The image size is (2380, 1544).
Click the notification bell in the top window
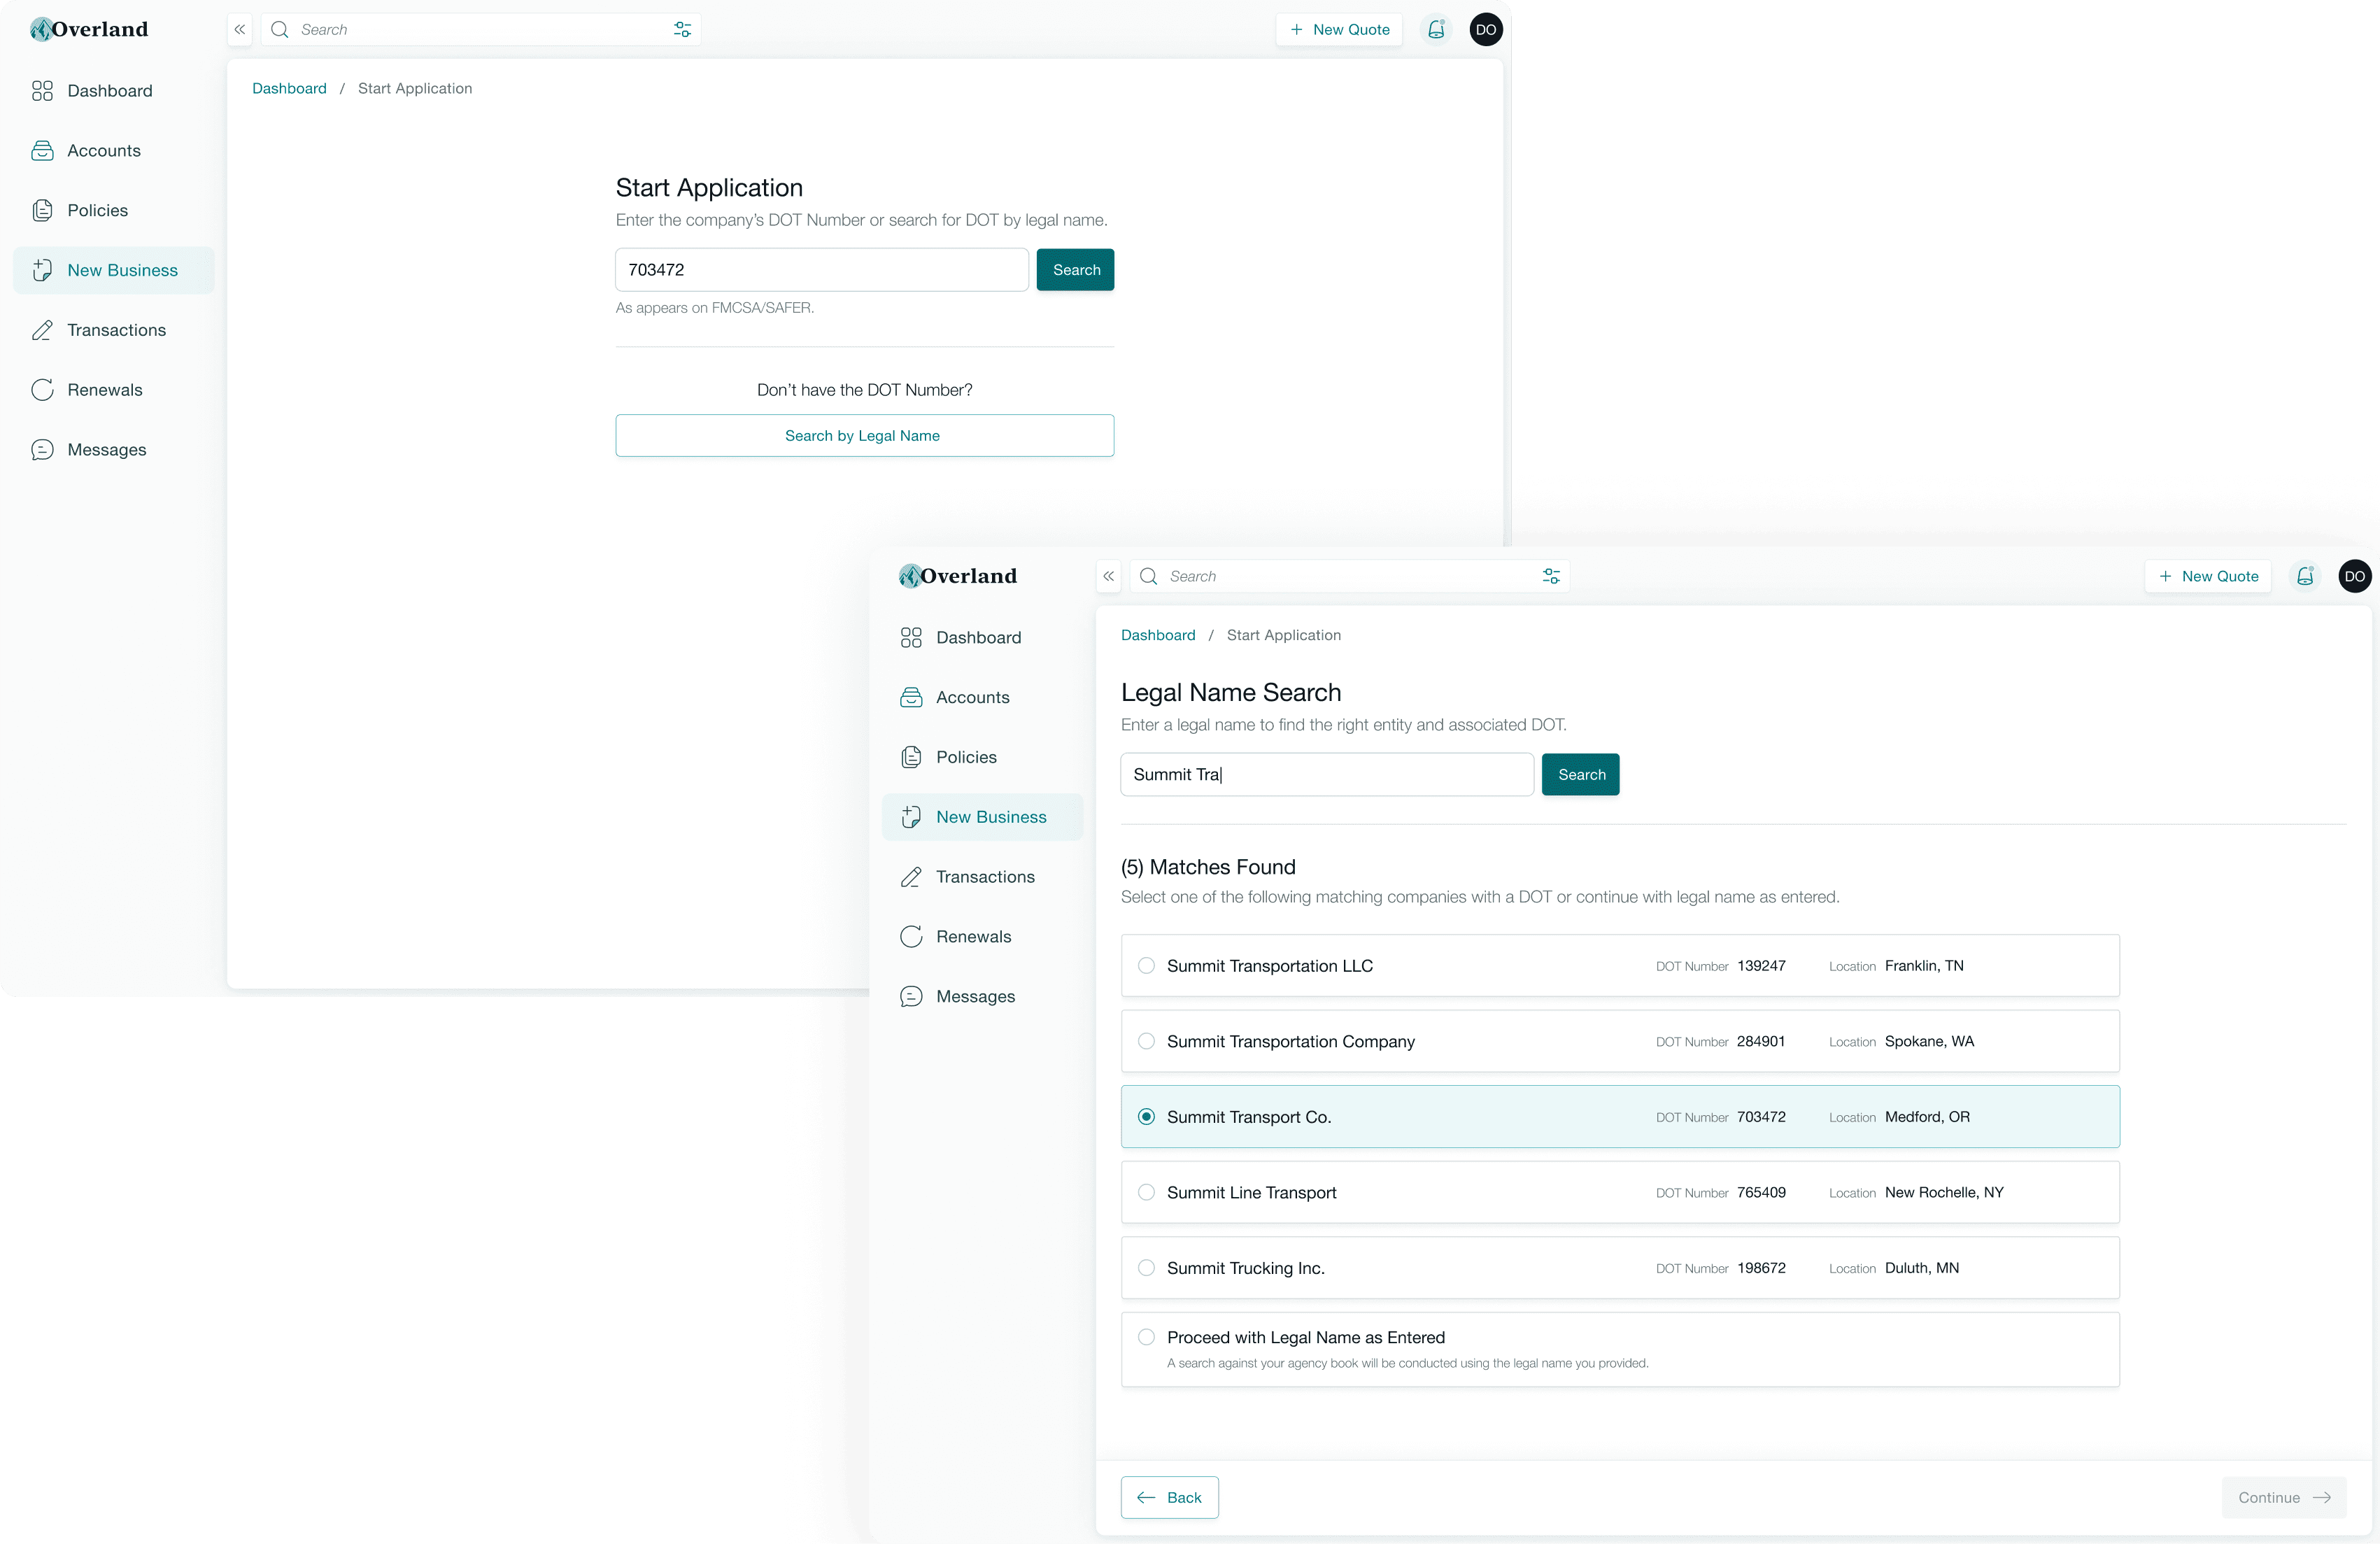[x=1436, y=30]
